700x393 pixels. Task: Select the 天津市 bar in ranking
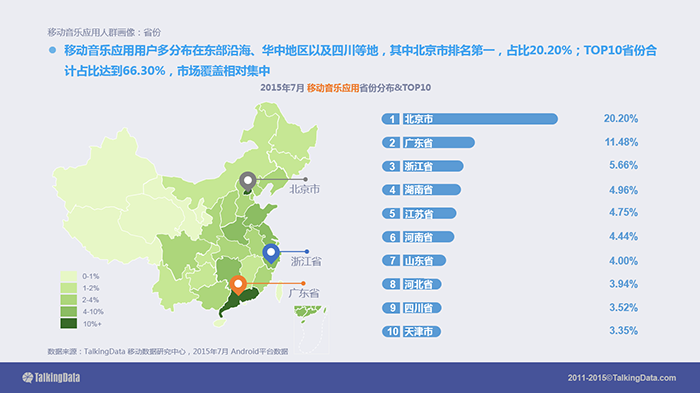tap(421, 331)
